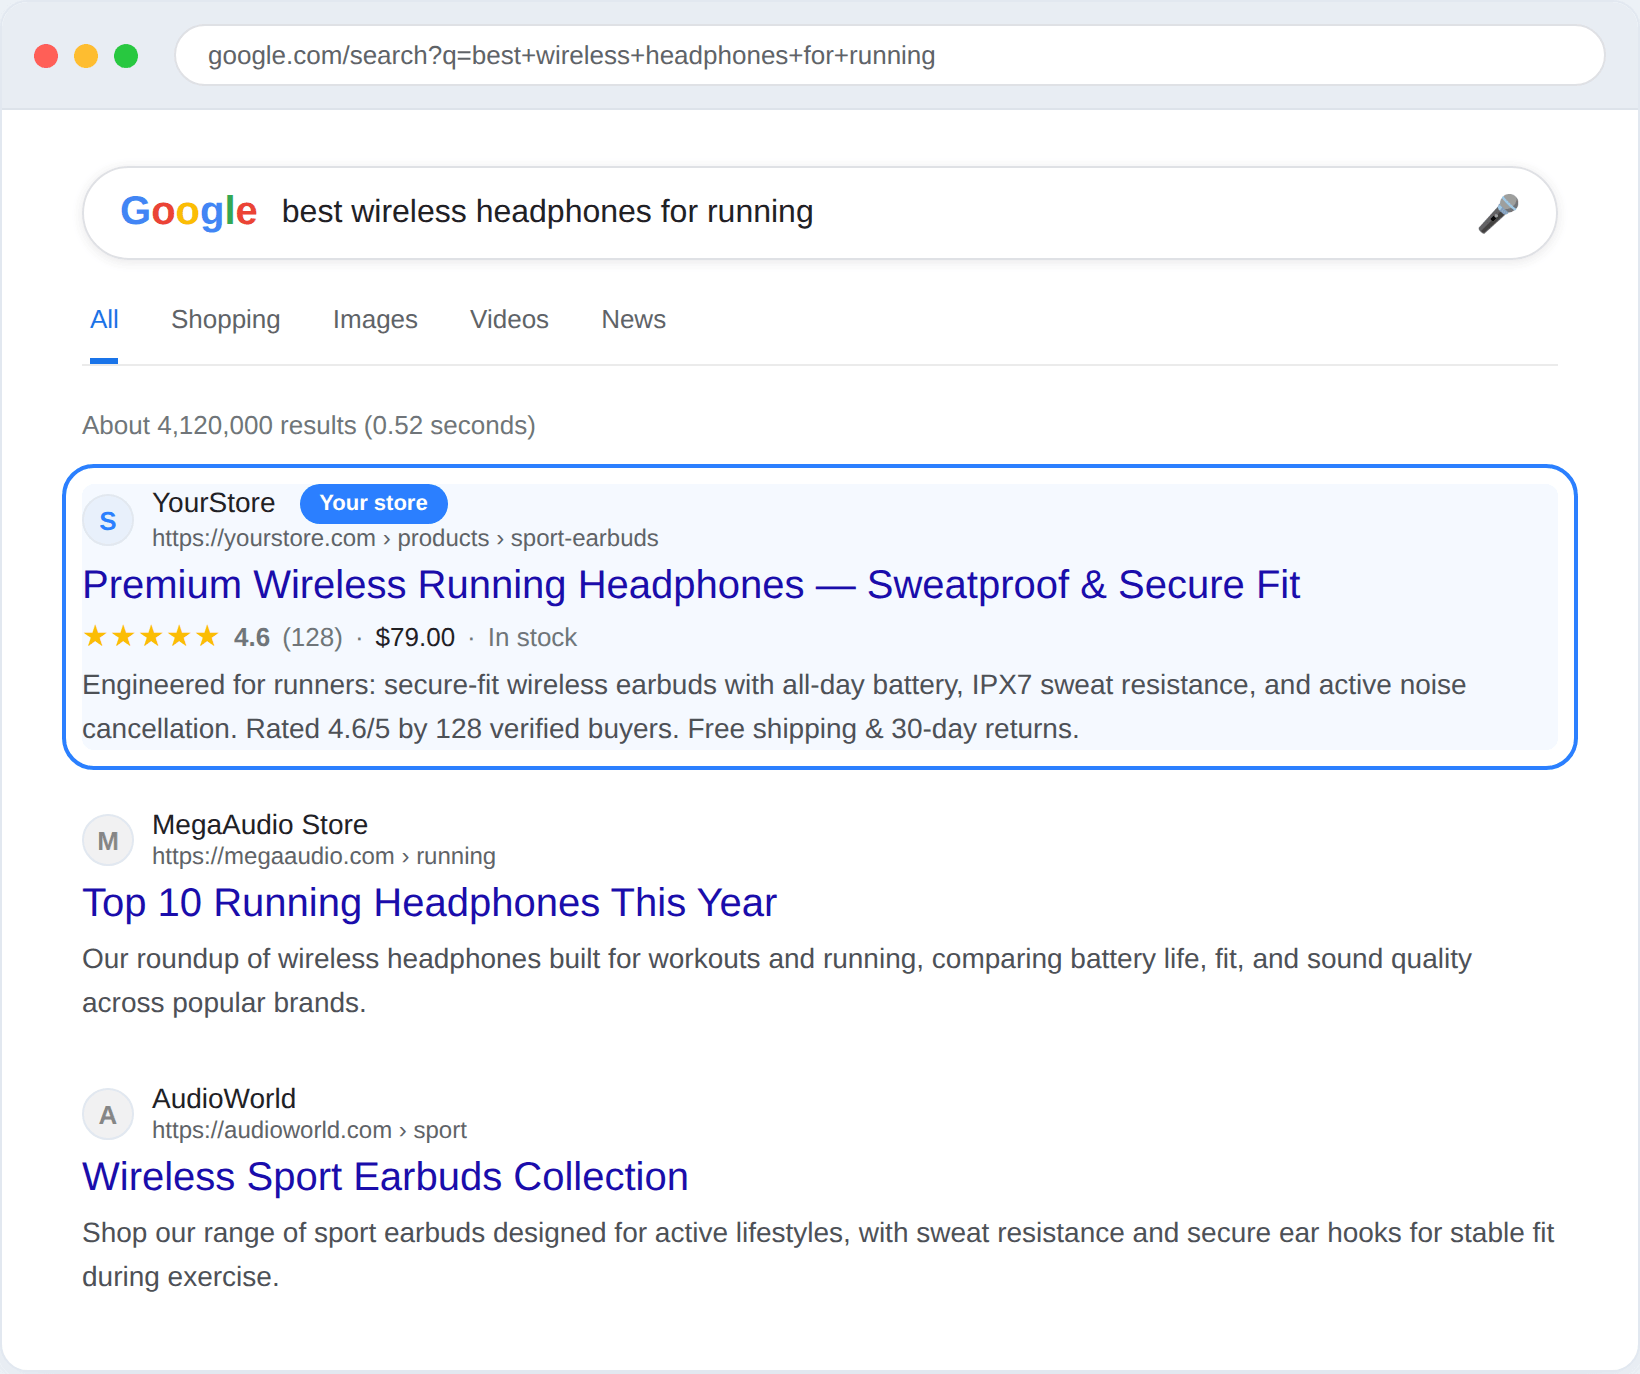1640x1374 pixels.
Task: Click the red close window button
Action: pos(46,56)
